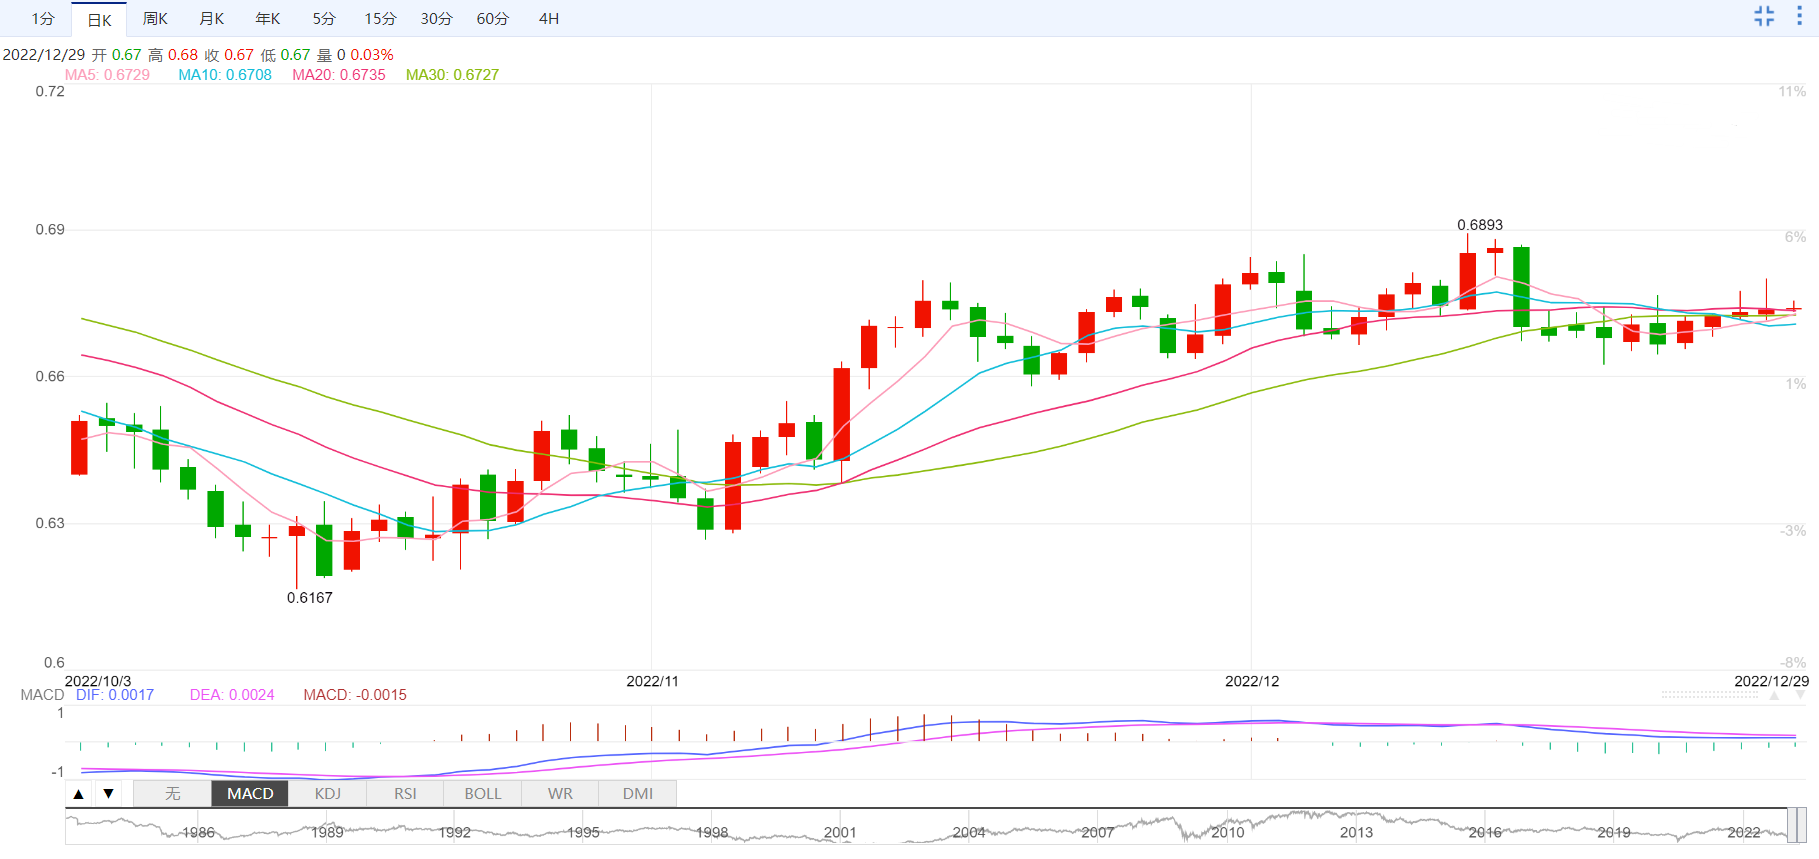
Task: Click the range slider handle at timeline end
Action: tap(1797, 826)
